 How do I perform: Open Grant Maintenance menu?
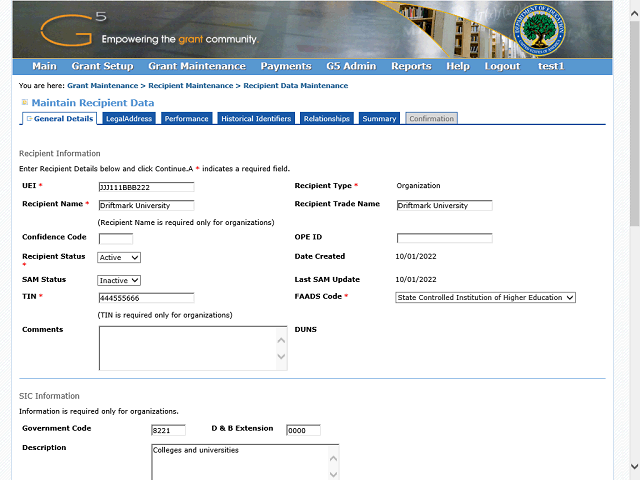tap(197, 66)
